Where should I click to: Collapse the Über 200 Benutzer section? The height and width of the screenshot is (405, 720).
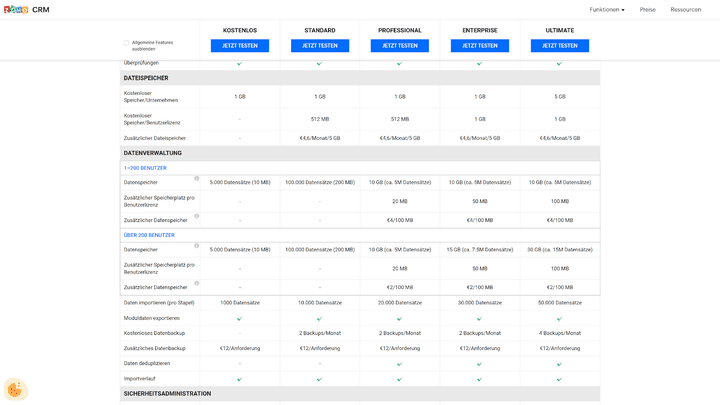click(x=149, y=235)
